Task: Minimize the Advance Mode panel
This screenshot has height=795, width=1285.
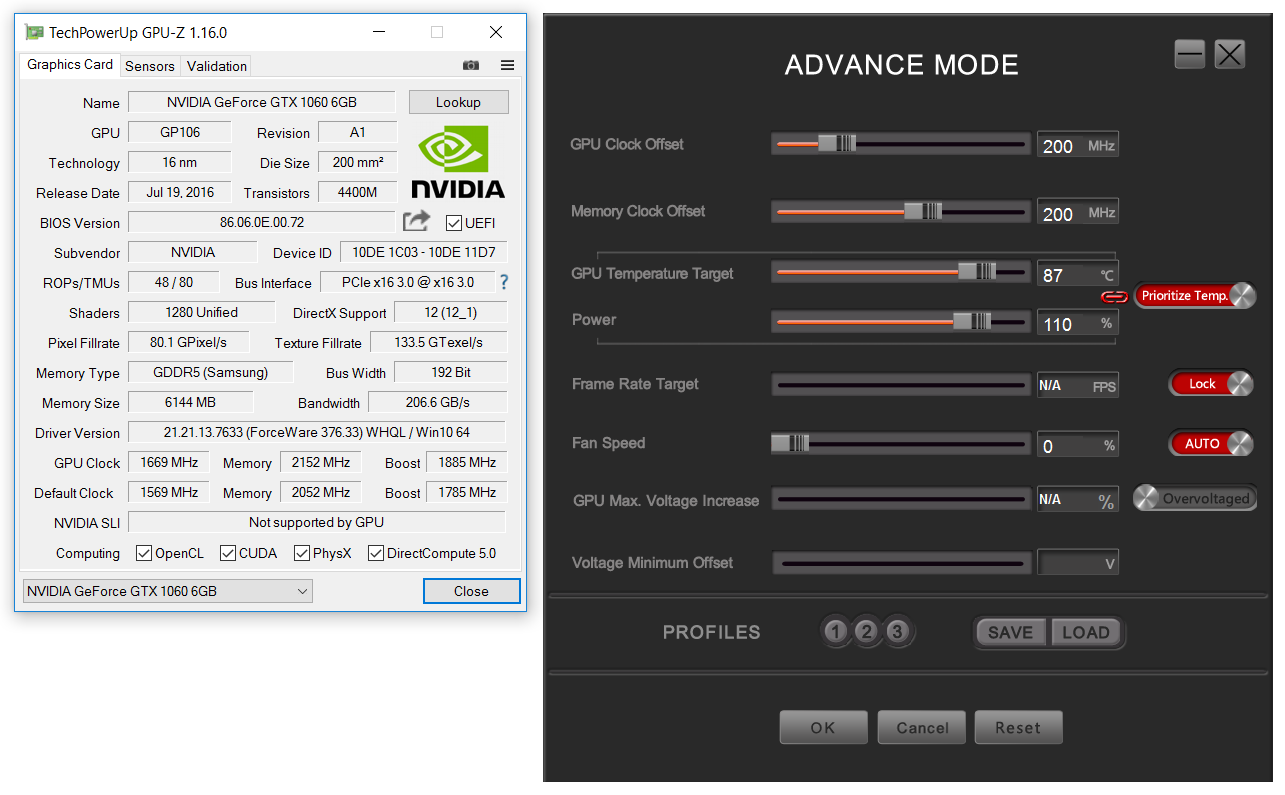Action: point(1189,54)
